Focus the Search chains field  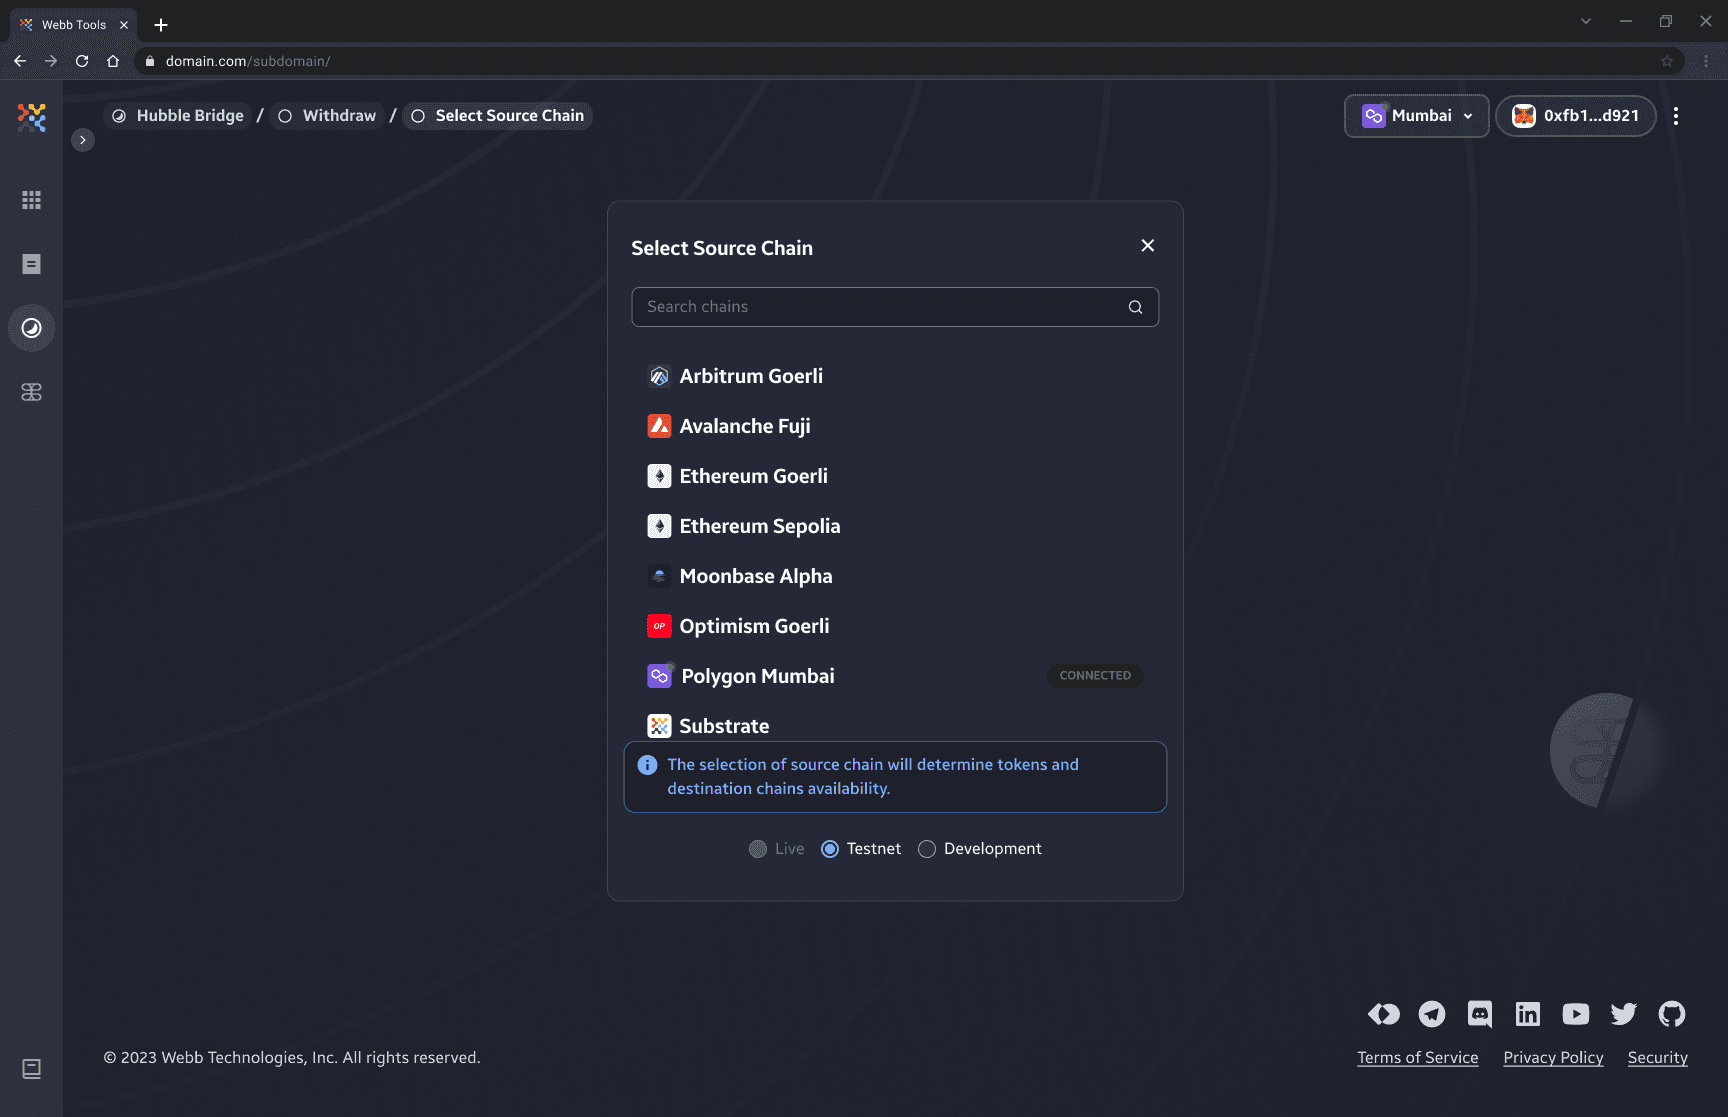[895, 307]
